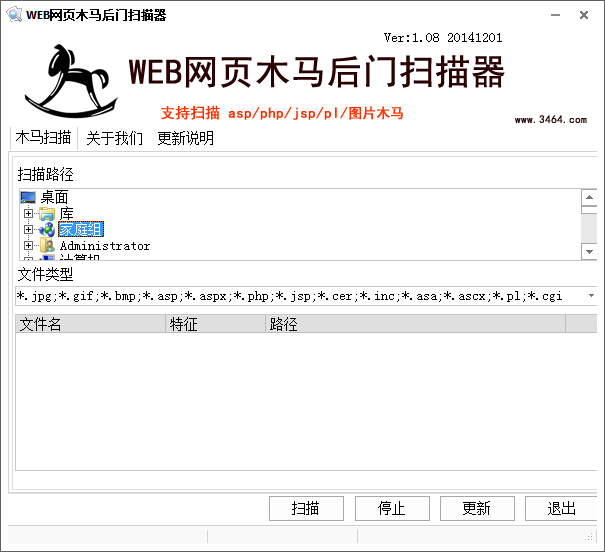Click the 退出 exit button
Image resolution: width=605 pixels, height=552 pixels.
tap(561, 508)
